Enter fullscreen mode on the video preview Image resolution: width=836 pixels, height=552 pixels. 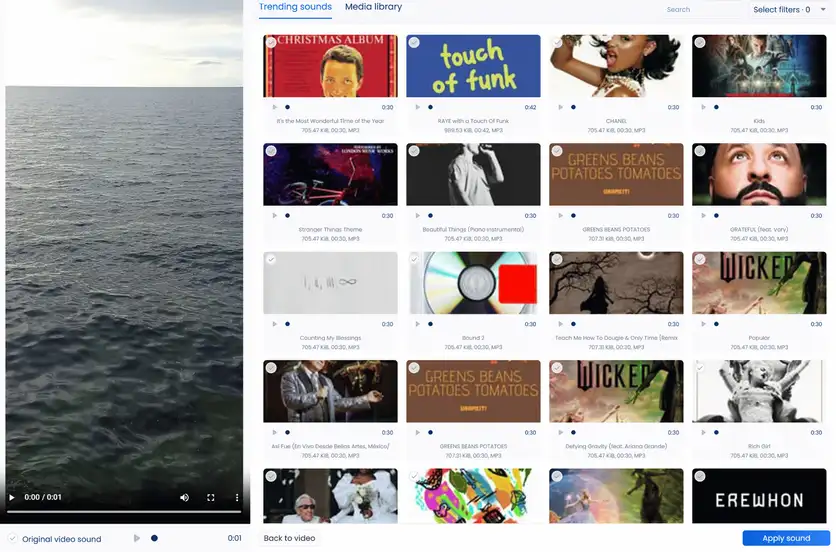211,497
